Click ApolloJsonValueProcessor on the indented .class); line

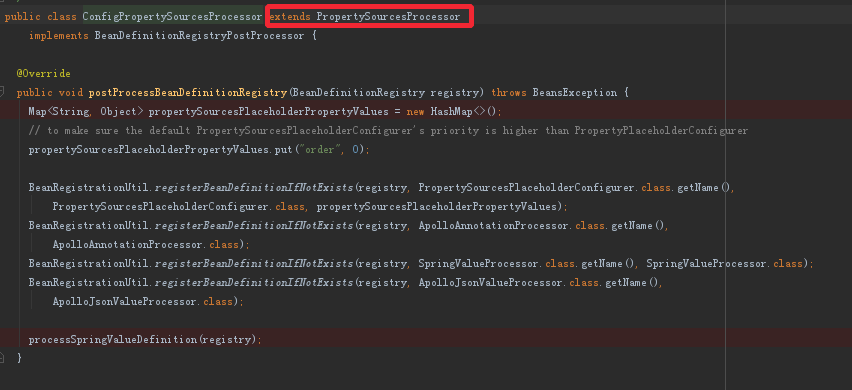125,301
